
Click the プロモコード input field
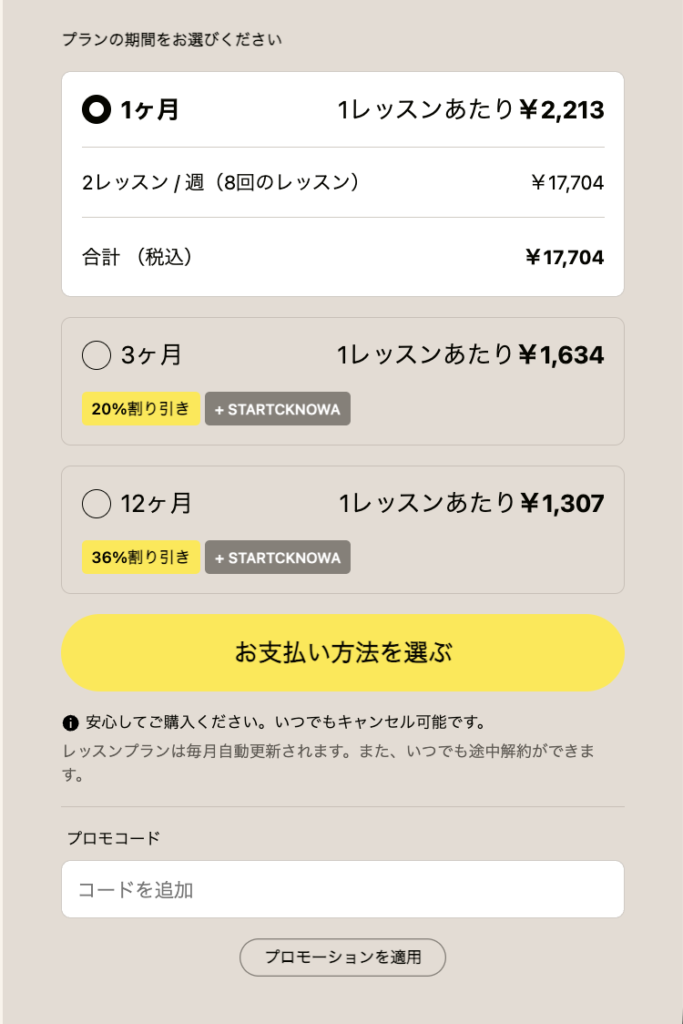(x=342, y=888)
